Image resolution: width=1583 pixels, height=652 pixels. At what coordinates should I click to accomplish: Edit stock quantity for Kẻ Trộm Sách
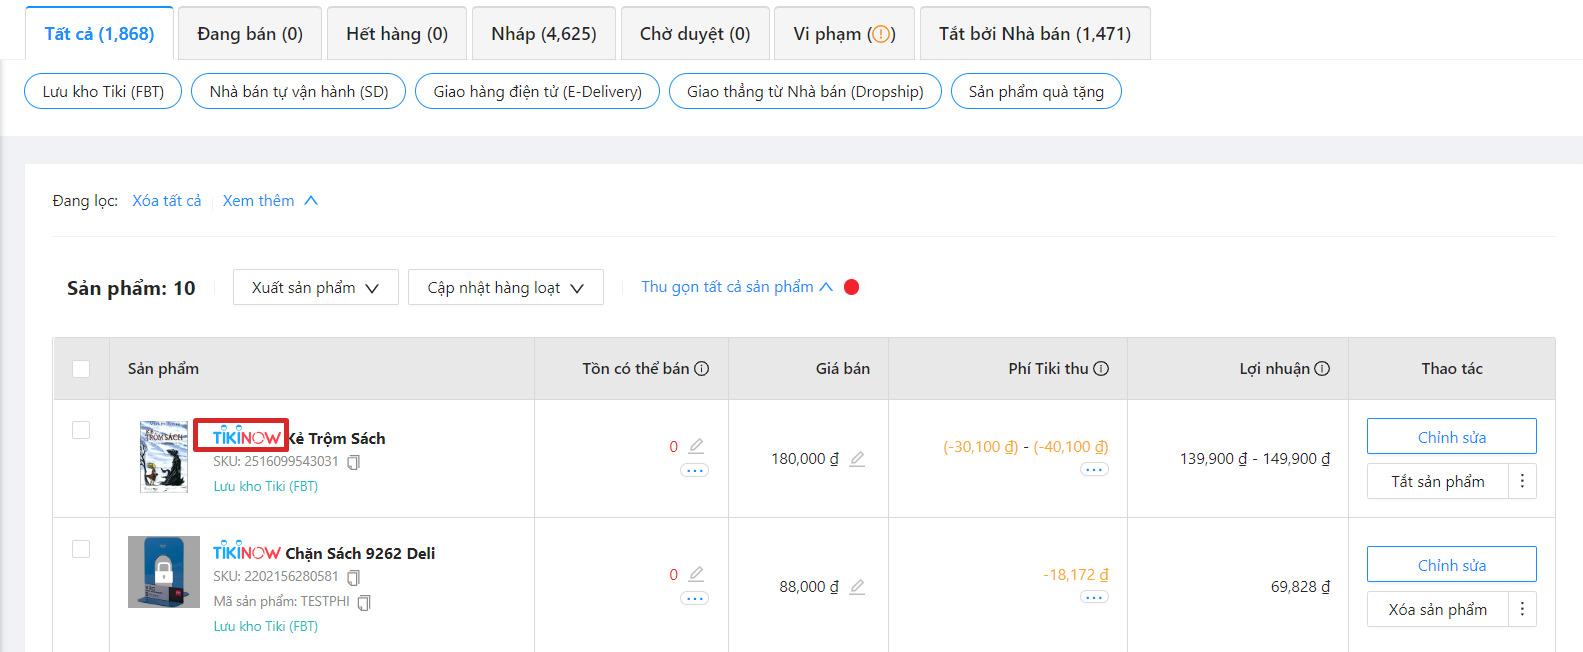pyautogui.click(x=696, y=446)
